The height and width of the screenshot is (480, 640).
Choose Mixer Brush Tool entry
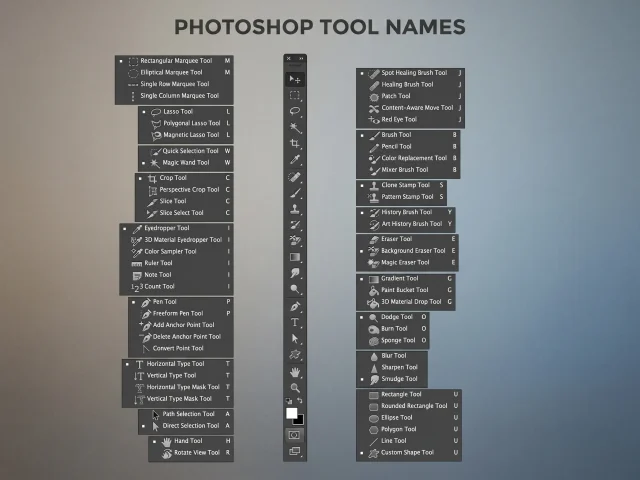click(x=408, y=170)
